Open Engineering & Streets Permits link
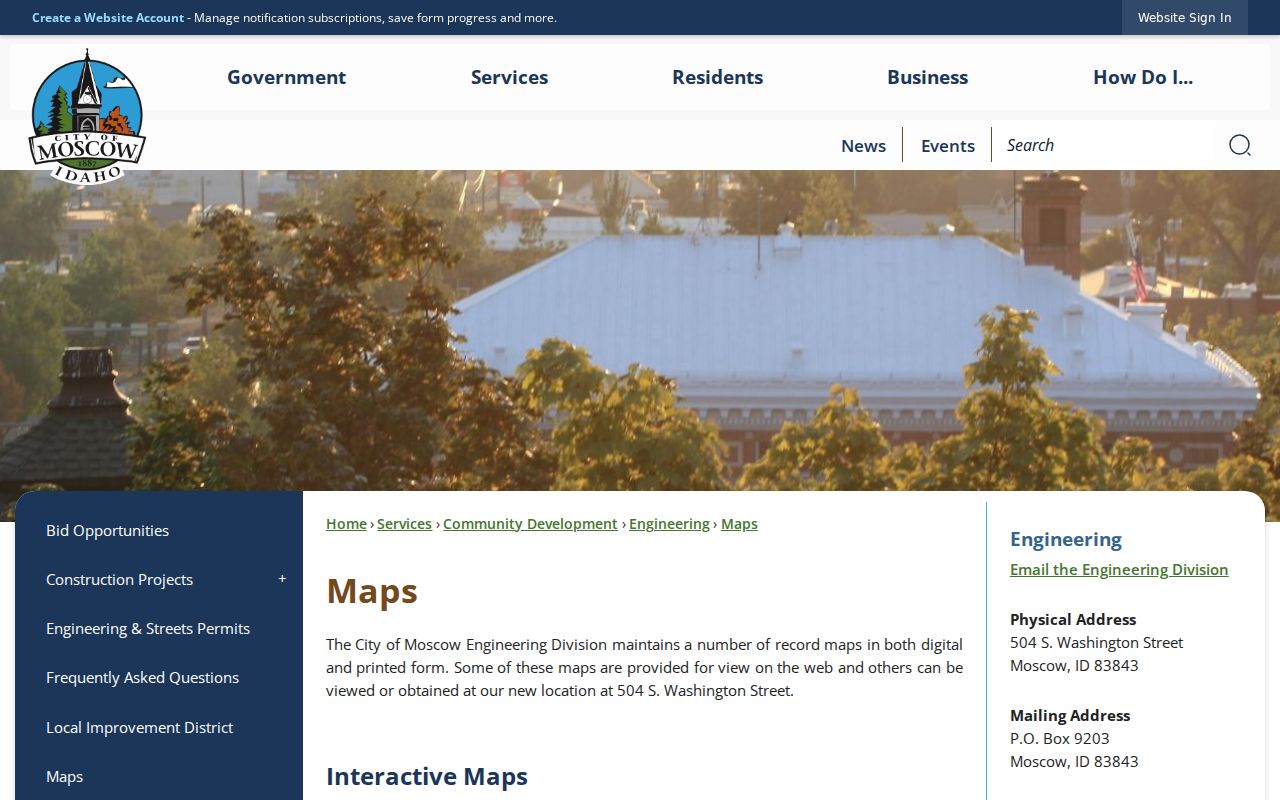This screenshot has height=800, width=1280. 148,628
